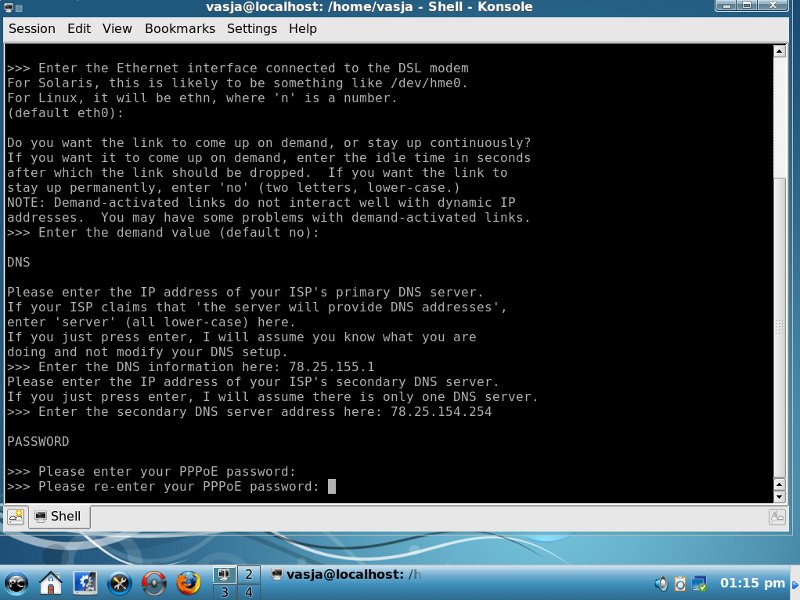
Task: Click the close session icon at tab bar right
Action: pos(777,516)
